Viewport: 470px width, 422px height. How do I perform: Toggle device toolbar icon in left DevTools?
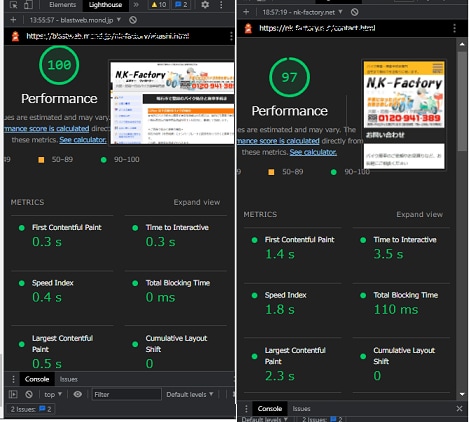point(29,5)
